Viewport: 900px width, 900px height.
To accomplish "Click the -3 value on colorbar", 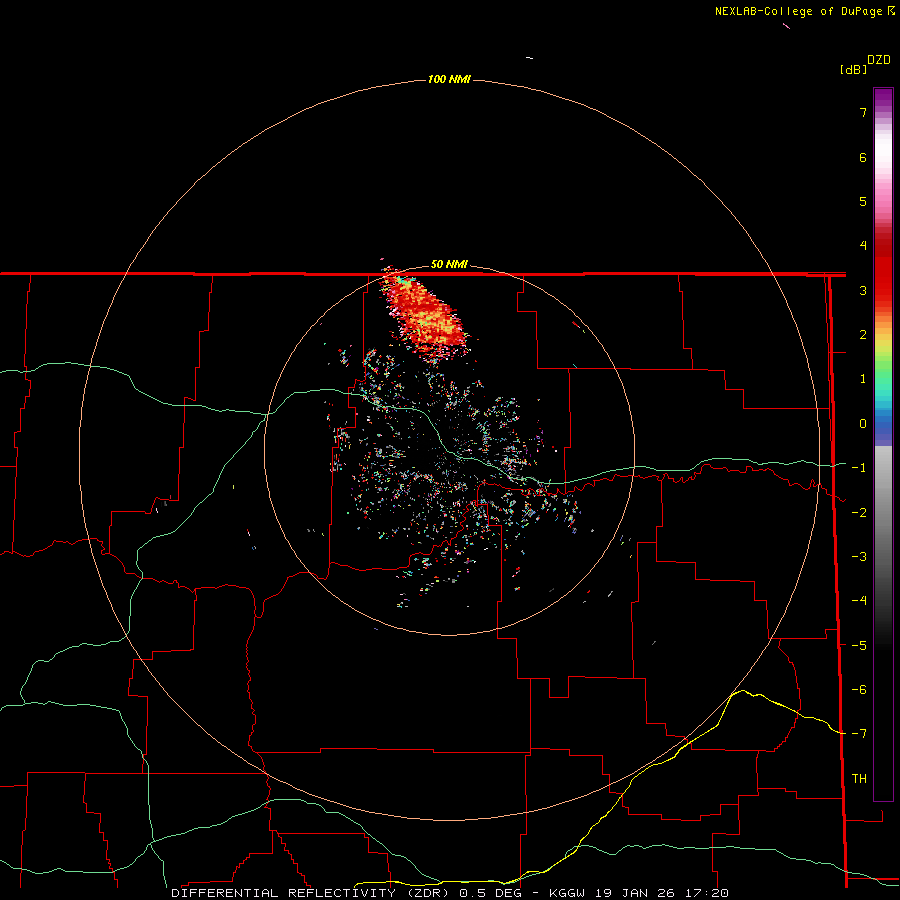I will pyautogui.click(x=859, y=556).
